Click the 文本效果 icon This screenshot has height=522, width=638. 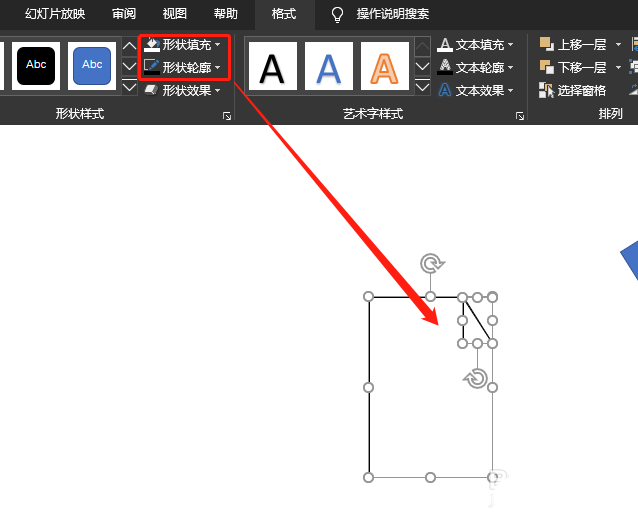click(445, 90)
